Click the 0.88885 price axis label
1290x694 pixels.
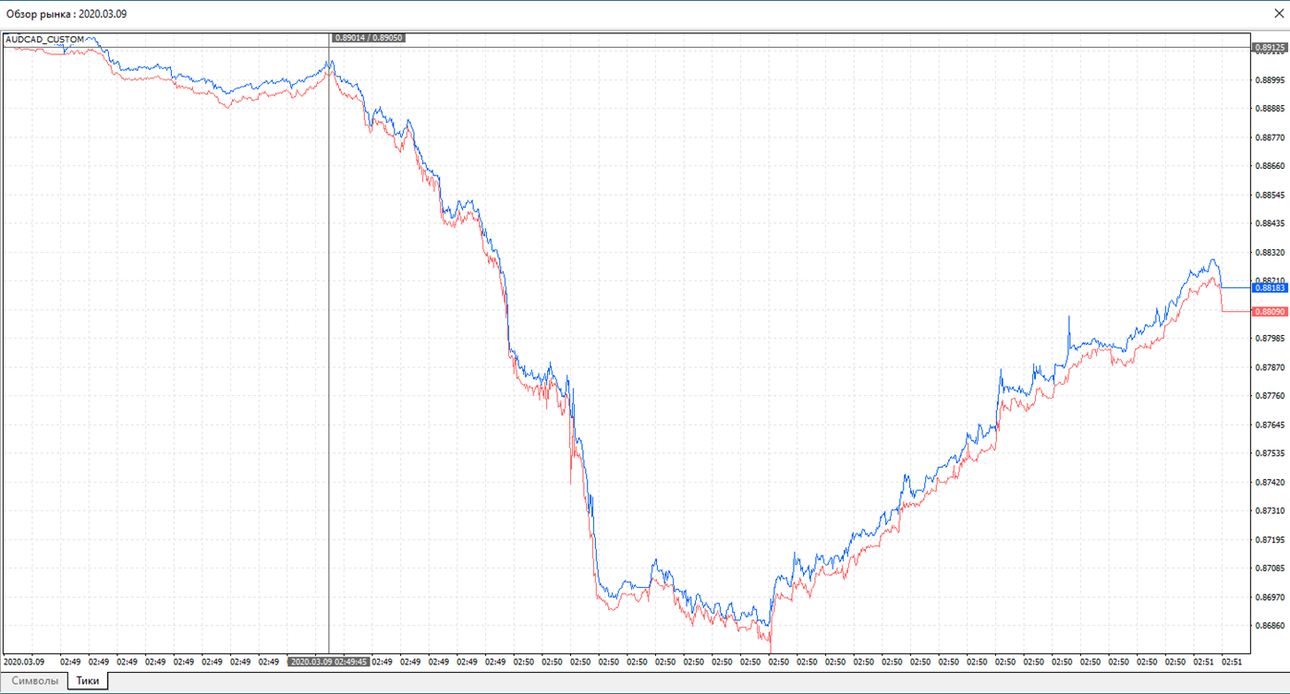pos(1269,108)
